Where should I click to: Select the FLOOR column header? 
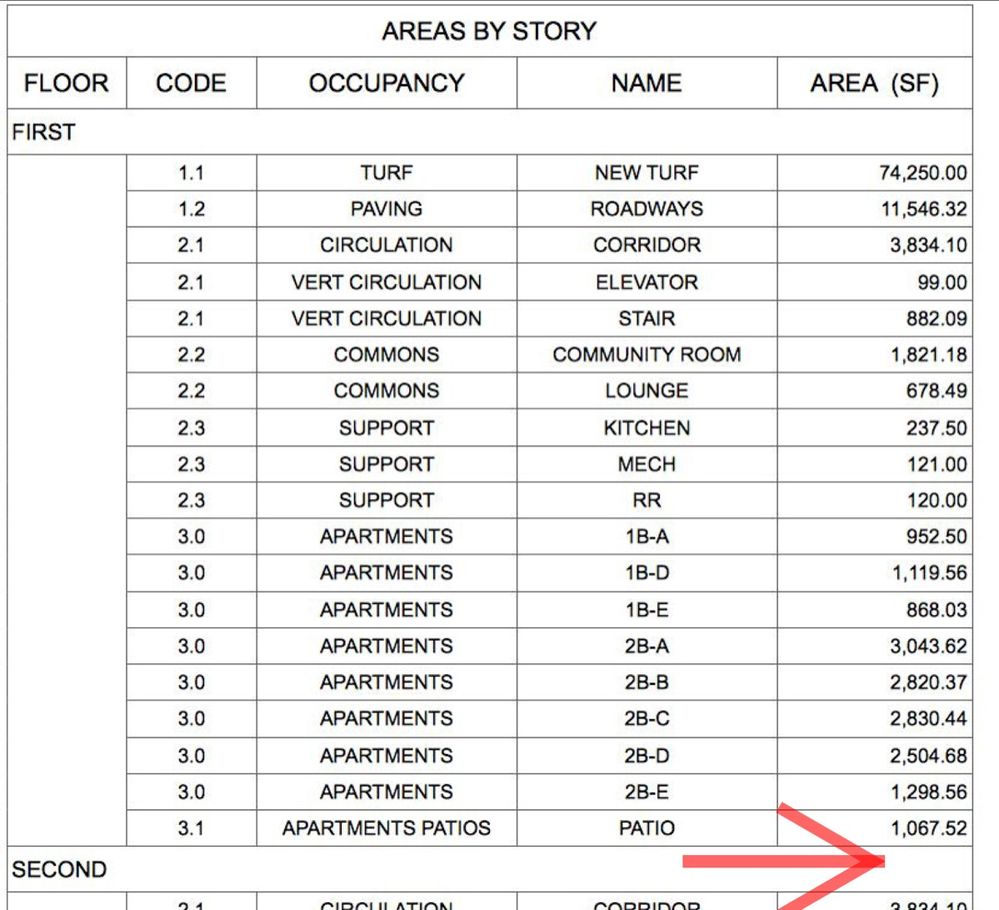click(x=66, y=83)
